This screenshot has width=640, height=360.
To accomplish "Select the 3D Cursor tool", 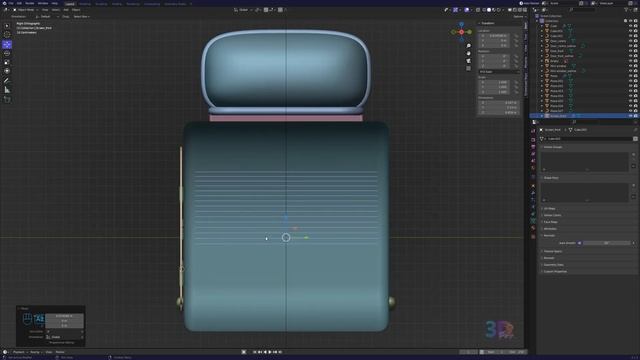I will pos(7,35).
